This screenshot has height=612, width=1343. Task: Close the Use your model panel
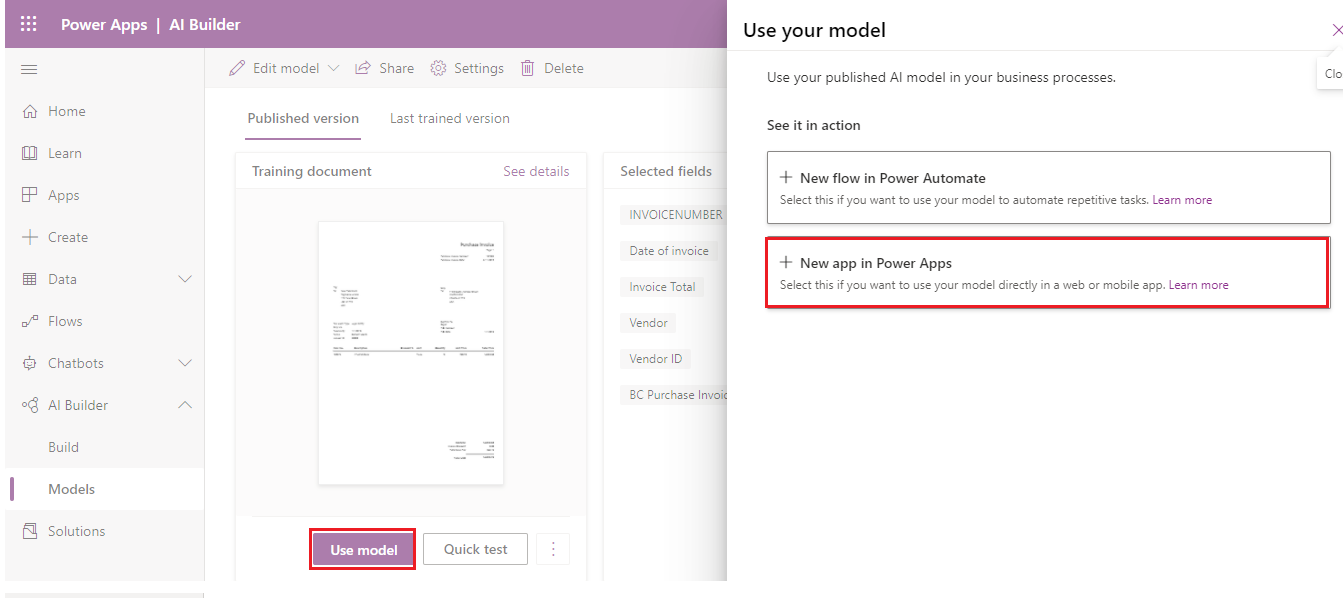click(x=1336, y=30)
